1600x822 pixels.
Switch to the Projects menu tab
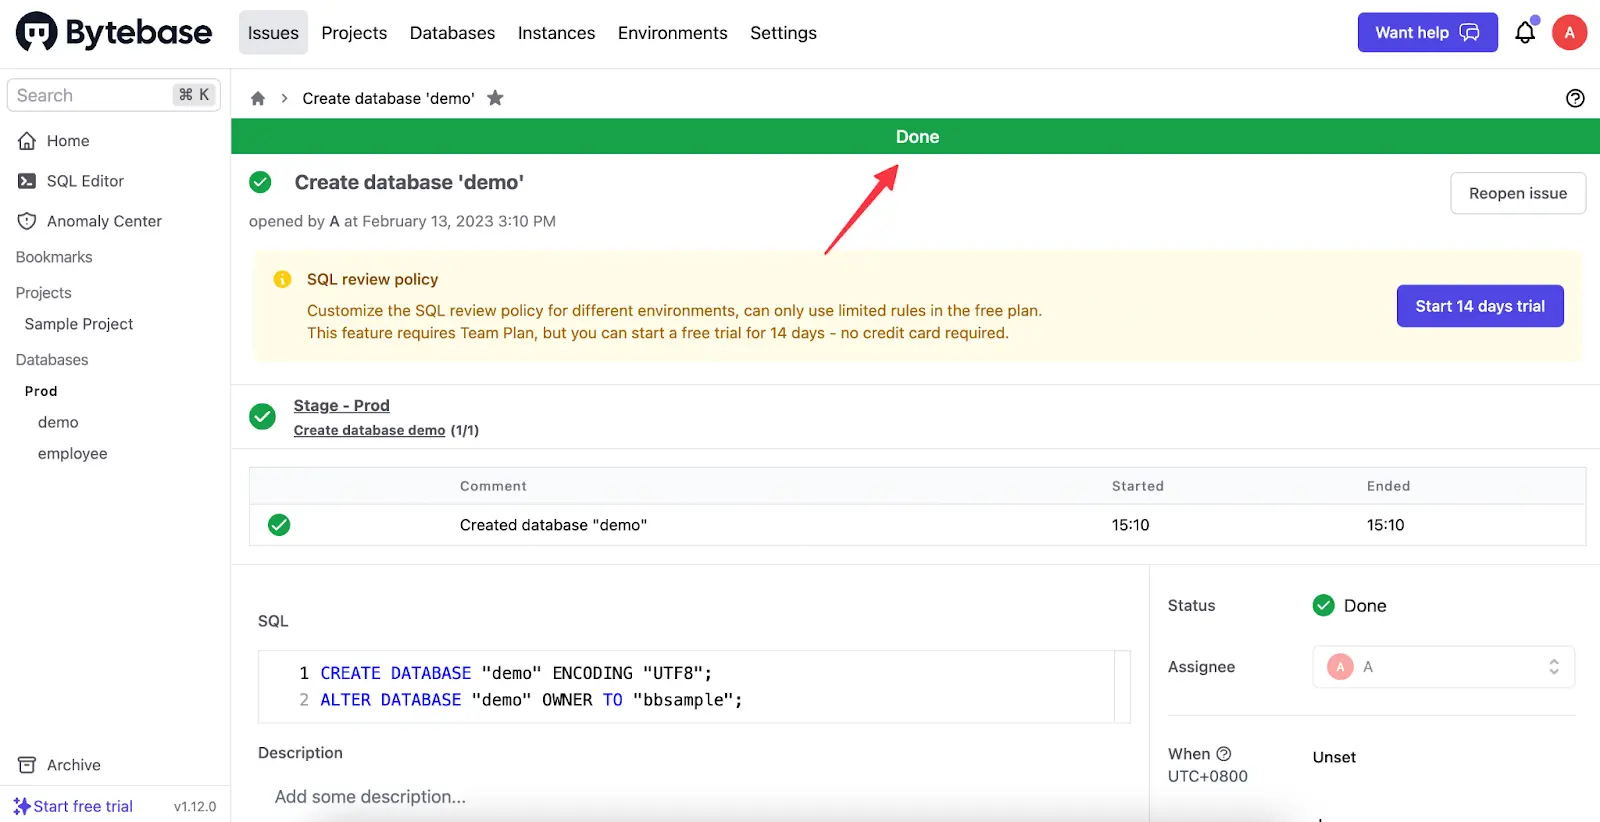[354, 33]
